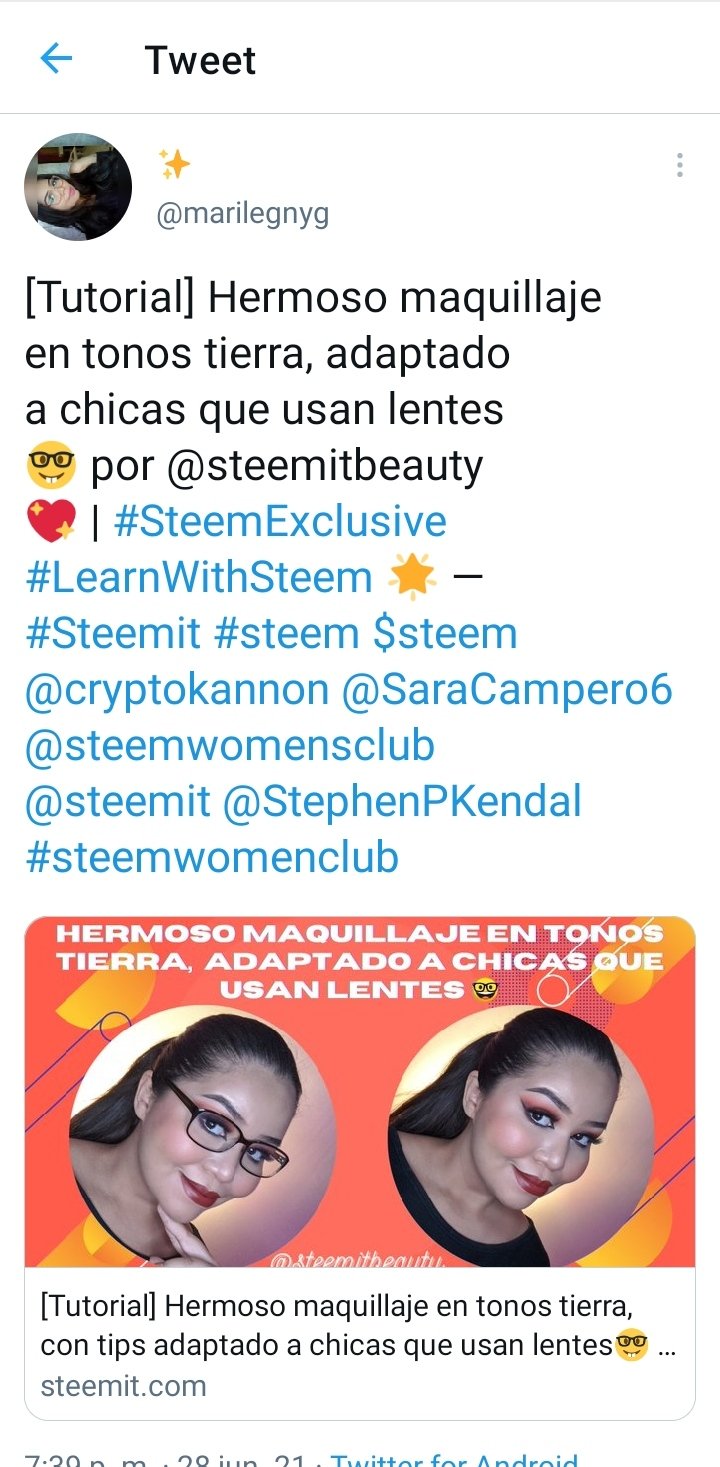720x1467 pixels.
Task: Open the #SteemExclusive hashtag
Action: pos(280,522)
